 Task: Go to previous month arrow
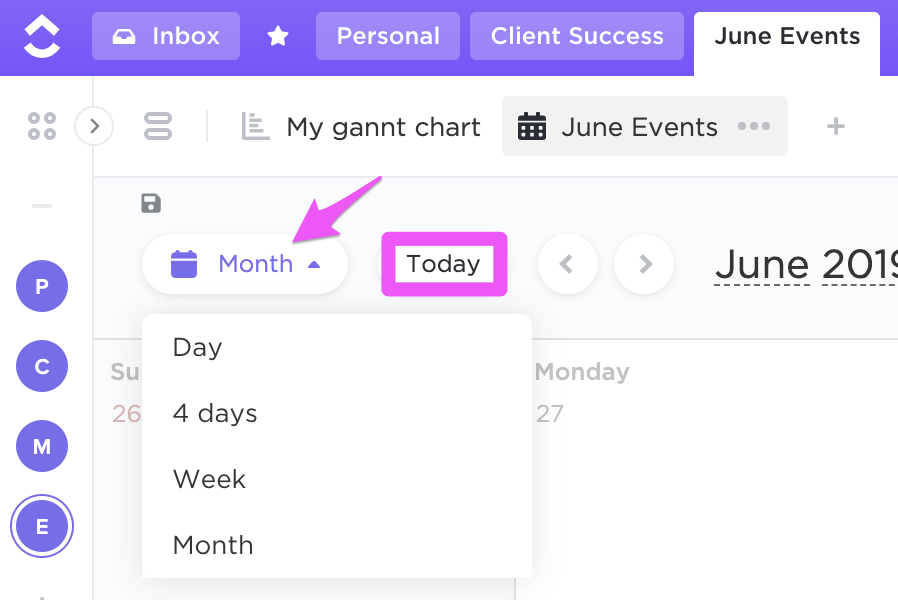(x=567, y=264)
